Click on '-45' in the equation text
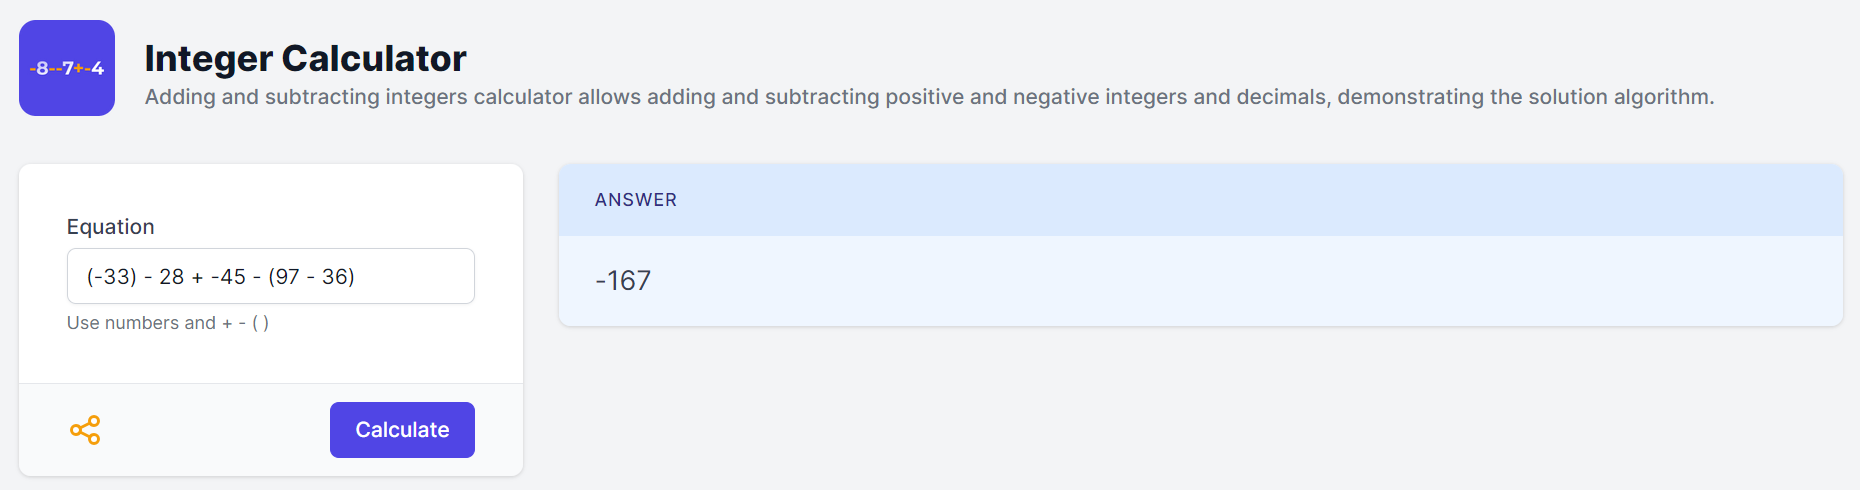The height and width of the screenshot is (490, 1860). click(x=228, y=277)
